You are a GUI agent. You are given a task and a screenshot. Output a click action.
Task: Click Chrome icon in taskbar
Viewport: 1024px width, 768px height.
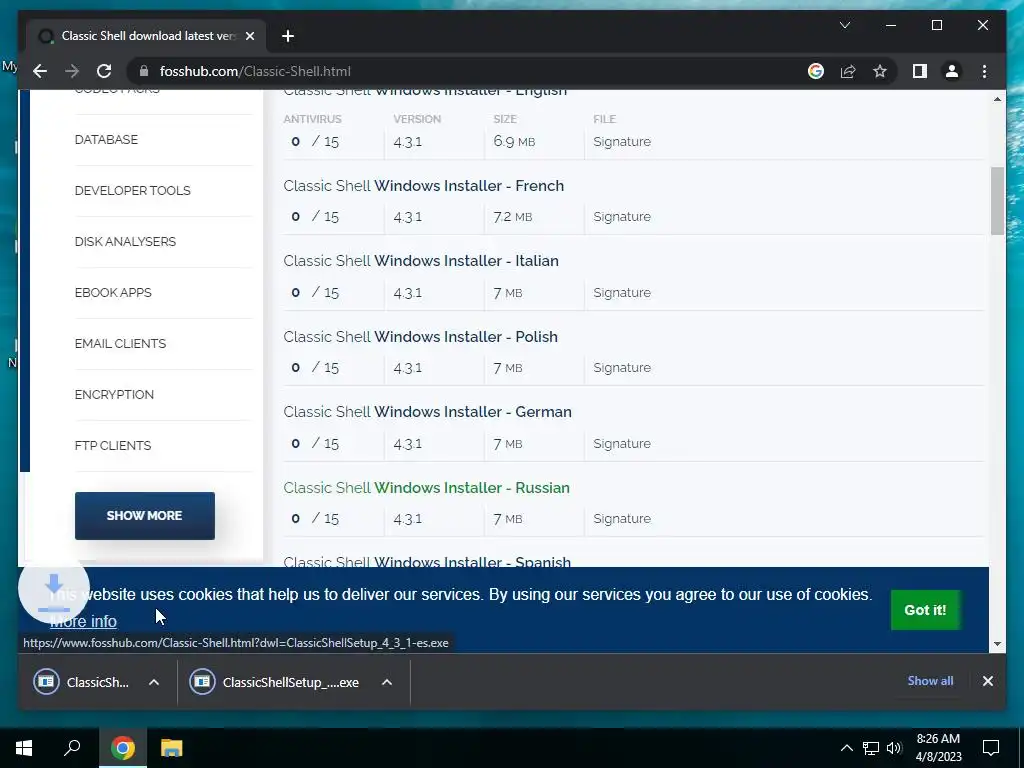(x=123, y=748)
